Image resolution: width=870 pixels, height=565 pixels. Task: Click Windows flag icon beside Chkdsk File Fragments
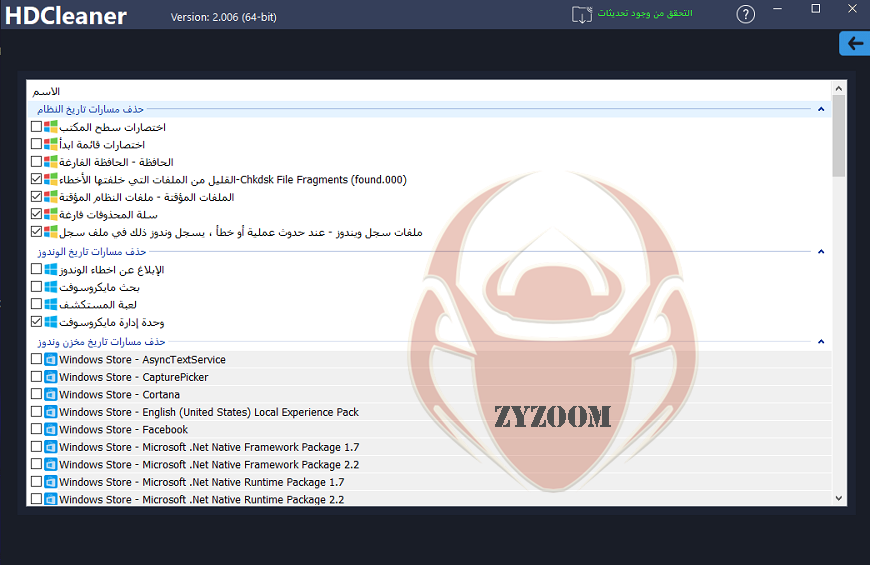50,179
